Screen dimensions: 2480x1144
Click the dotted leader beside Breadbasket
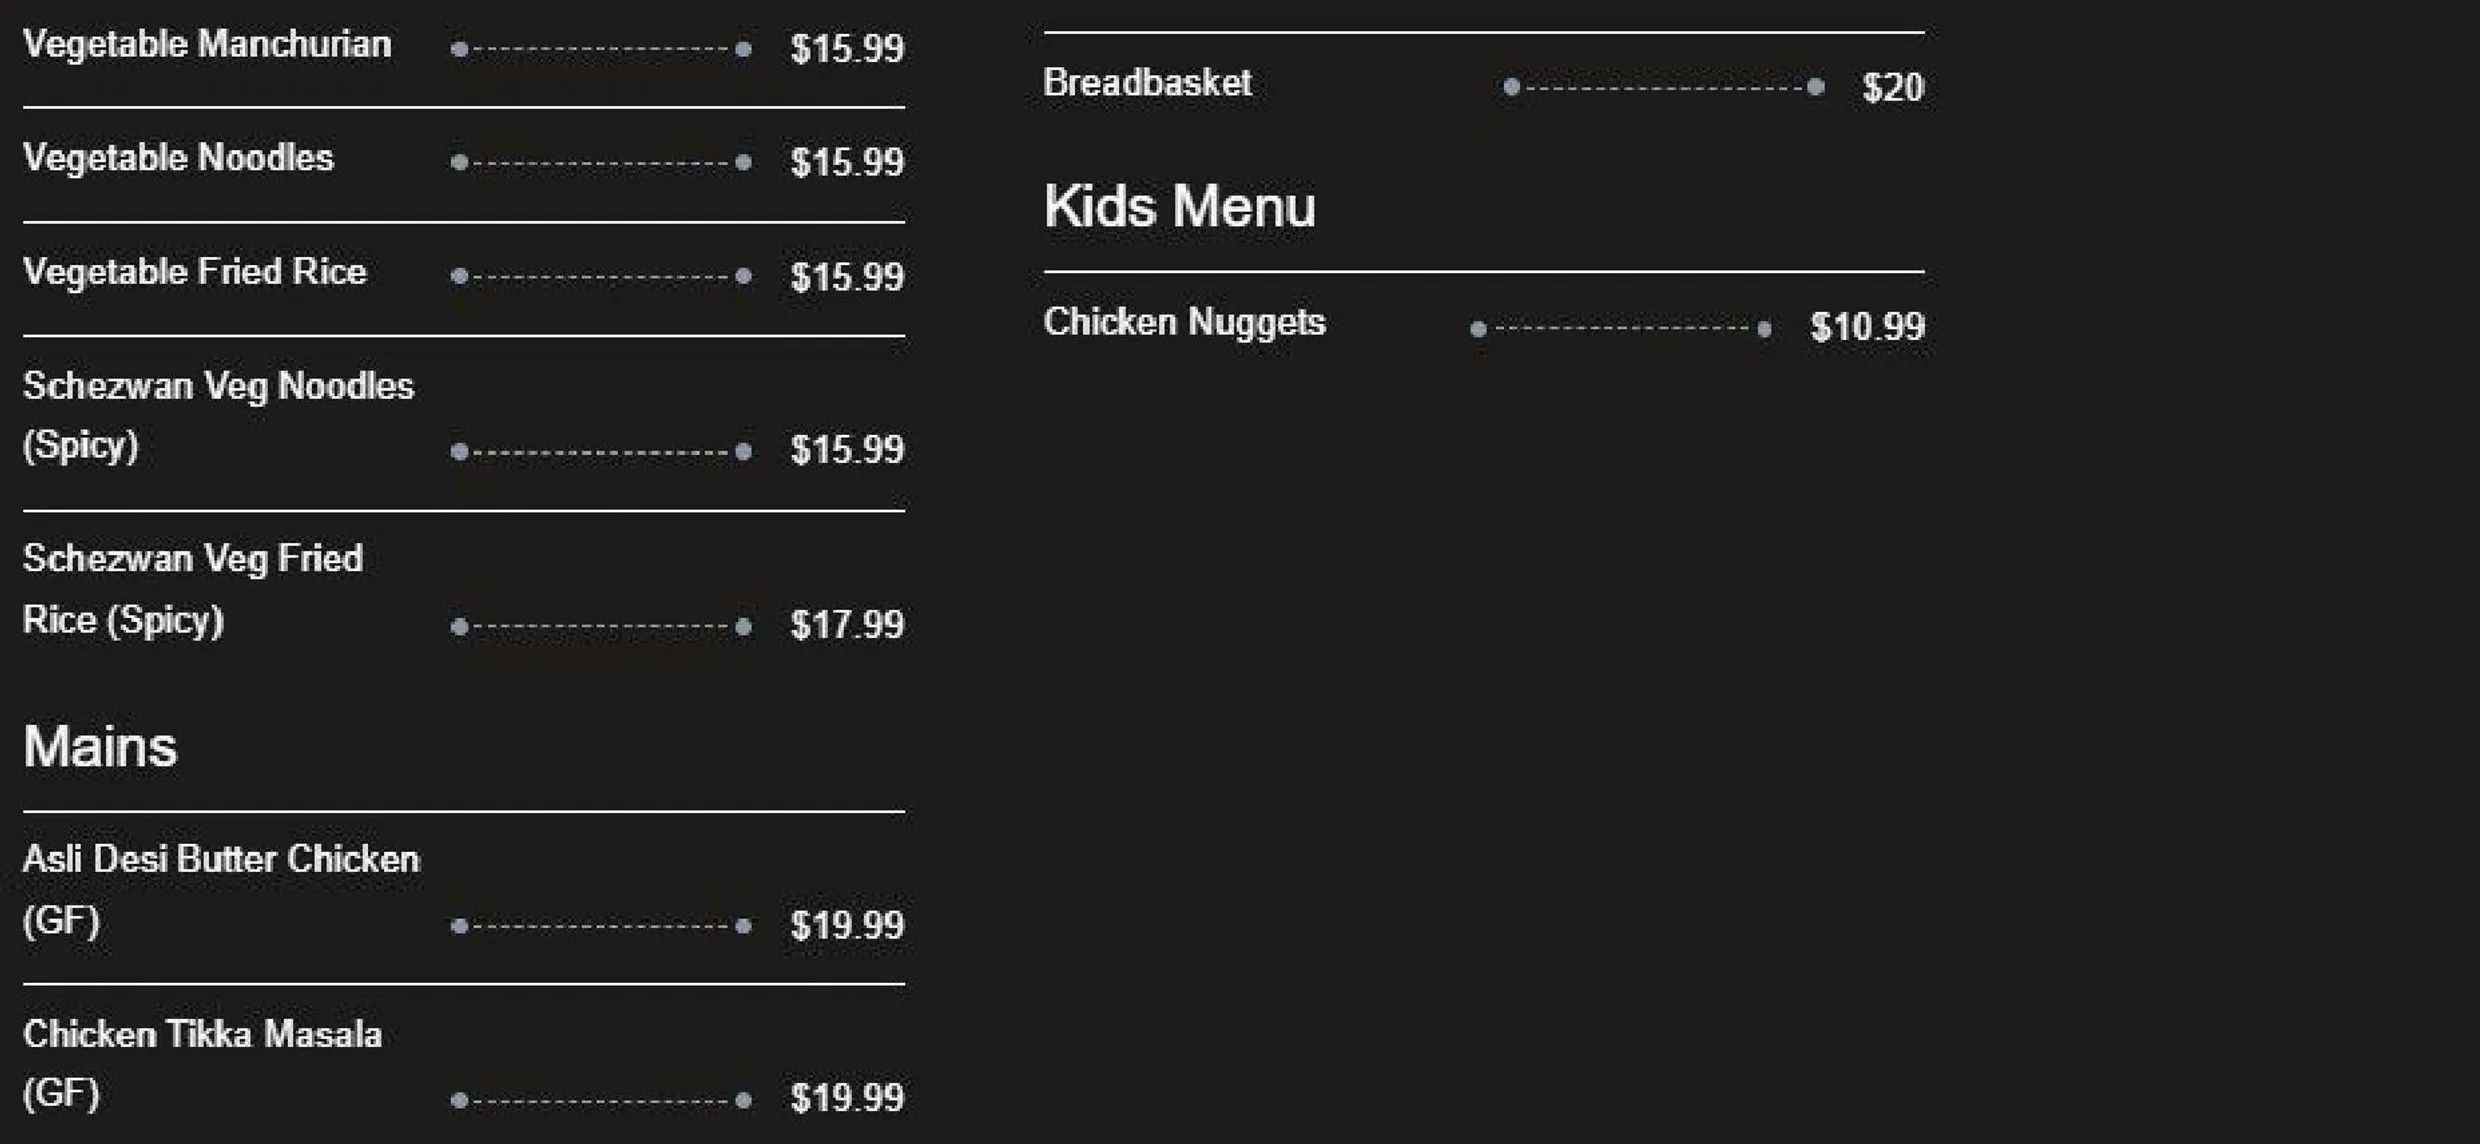[1664, 88]
